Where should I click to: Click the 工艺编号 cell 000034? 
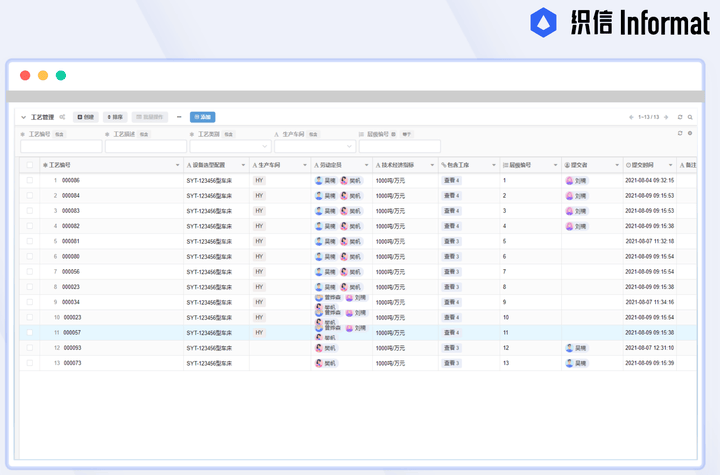71,302
